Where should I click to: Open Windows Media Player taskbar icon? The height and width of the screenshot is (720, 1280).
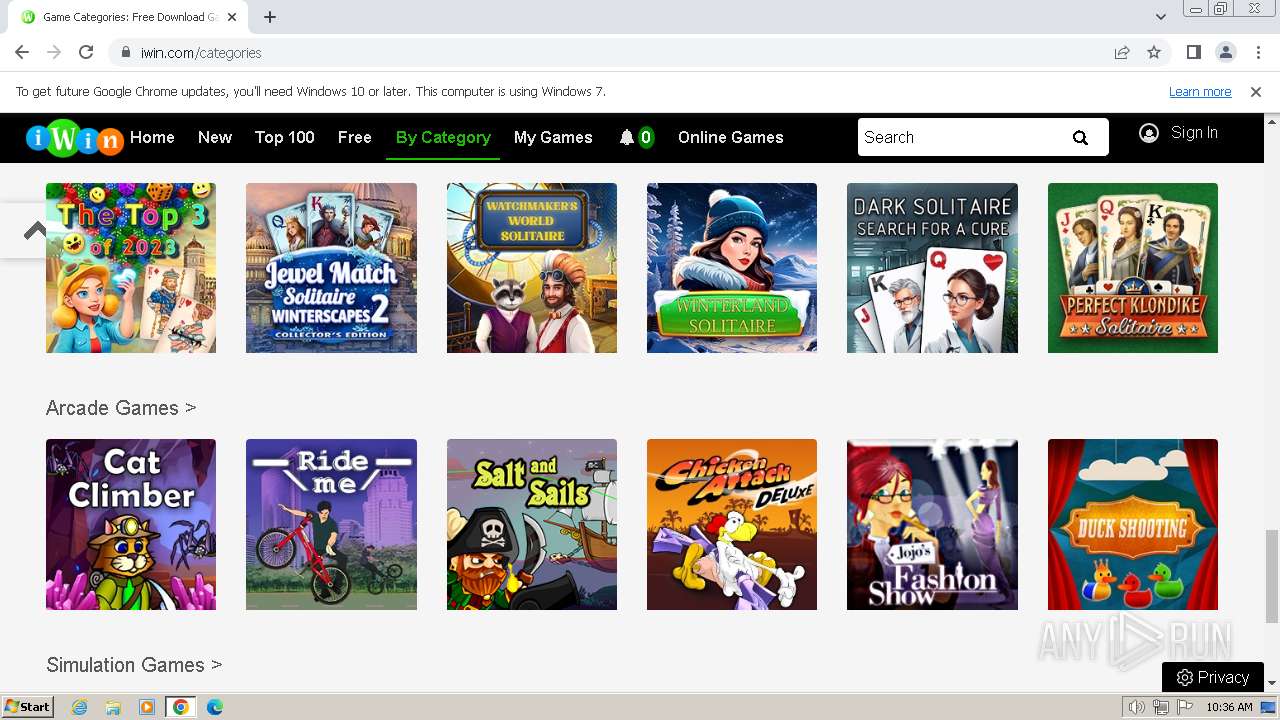point(147,707)
